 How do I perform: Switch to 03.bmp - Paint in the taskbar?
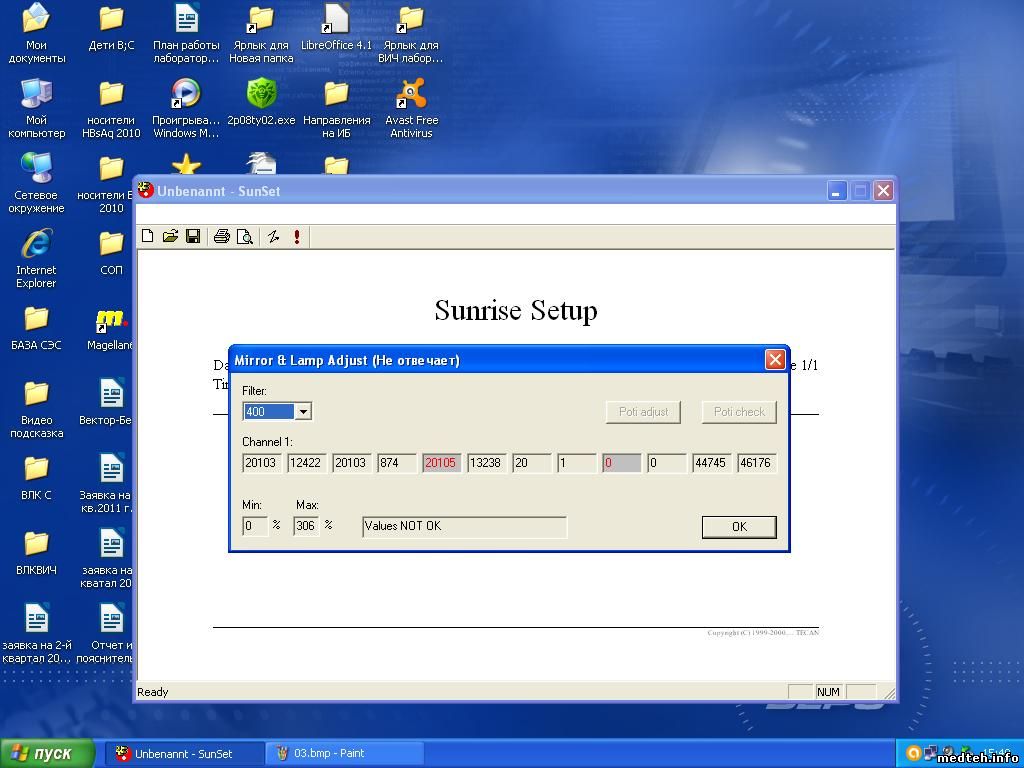click(x=345, y=753)
